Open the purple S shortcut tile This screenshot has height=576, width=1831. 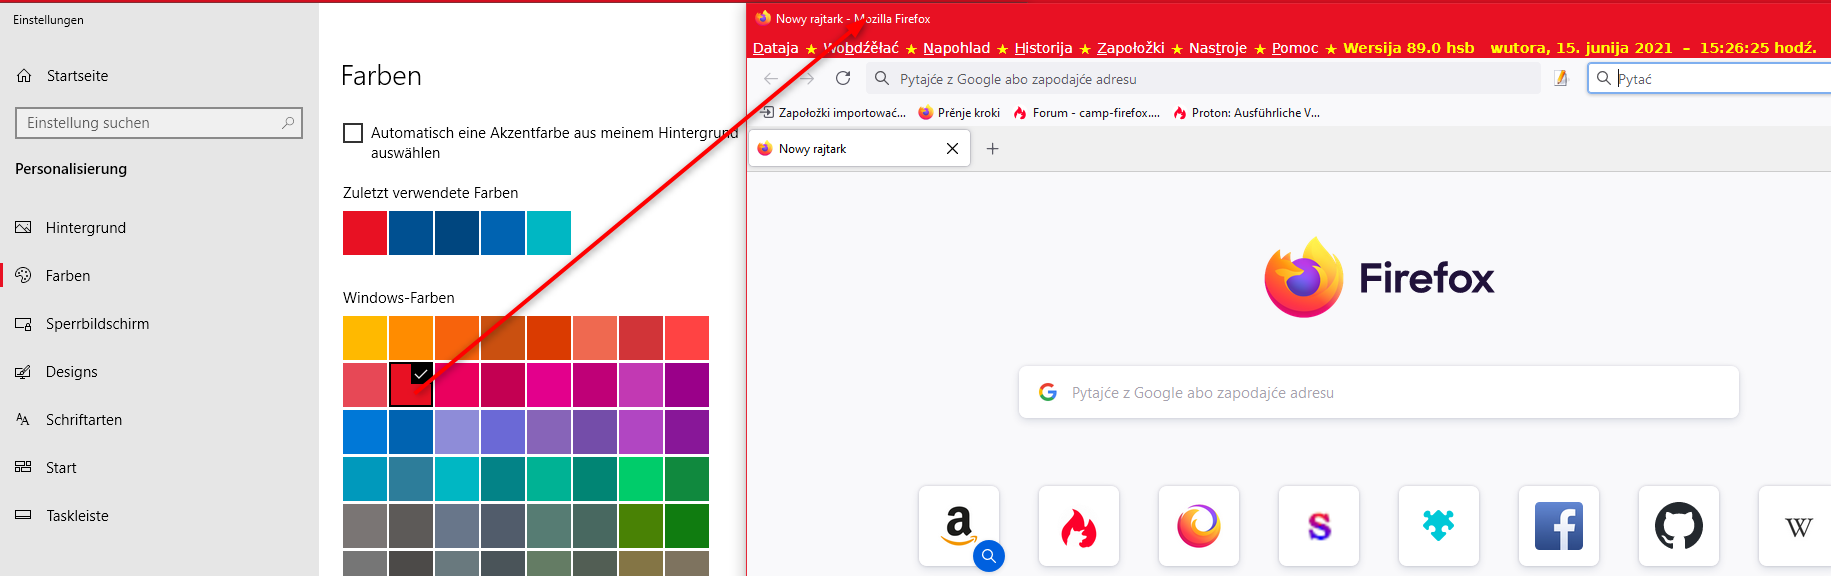1319,526
